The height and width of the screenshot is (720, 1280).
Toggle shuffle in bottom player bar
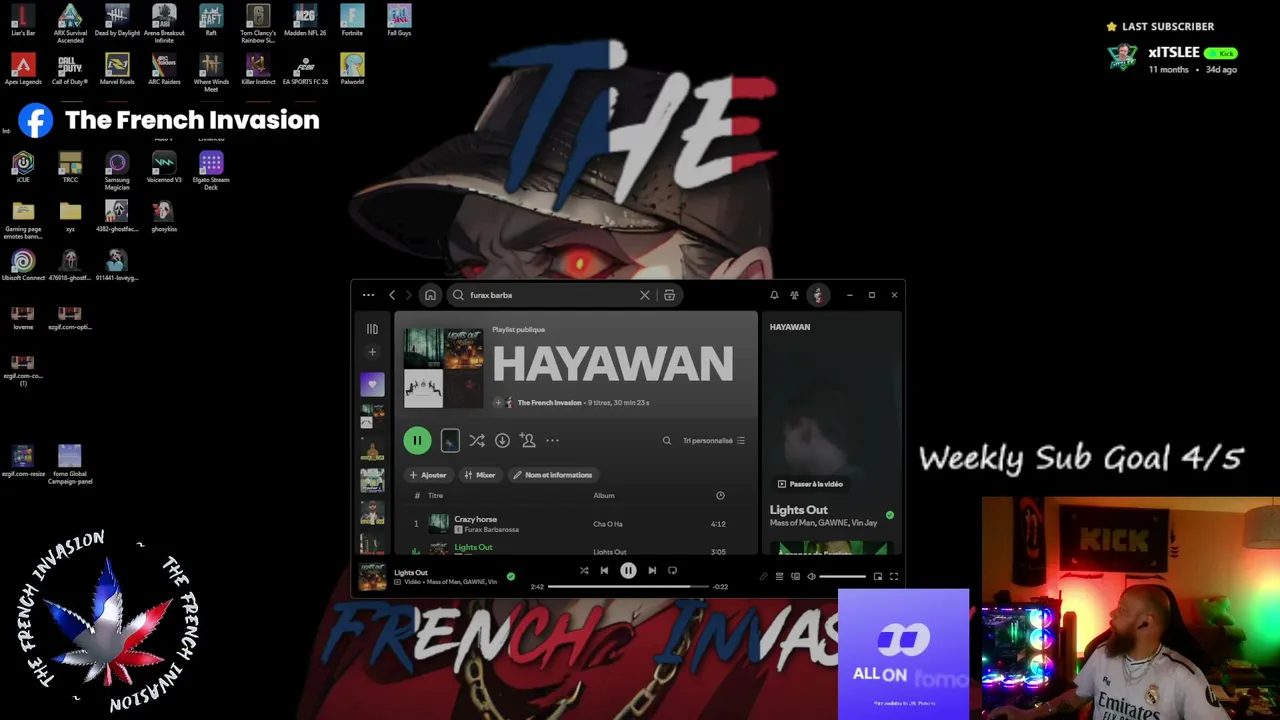click(584, 571)
